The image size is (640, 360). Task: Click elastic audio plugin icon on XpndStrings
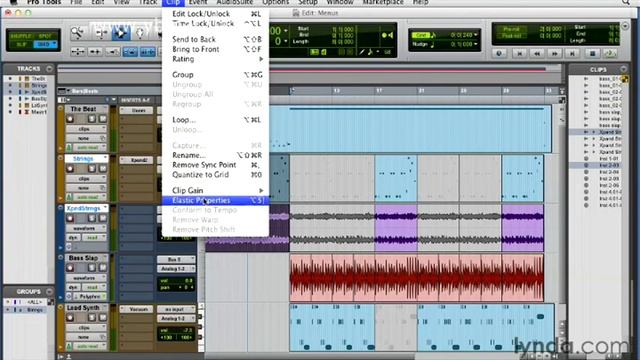[69, 247]
